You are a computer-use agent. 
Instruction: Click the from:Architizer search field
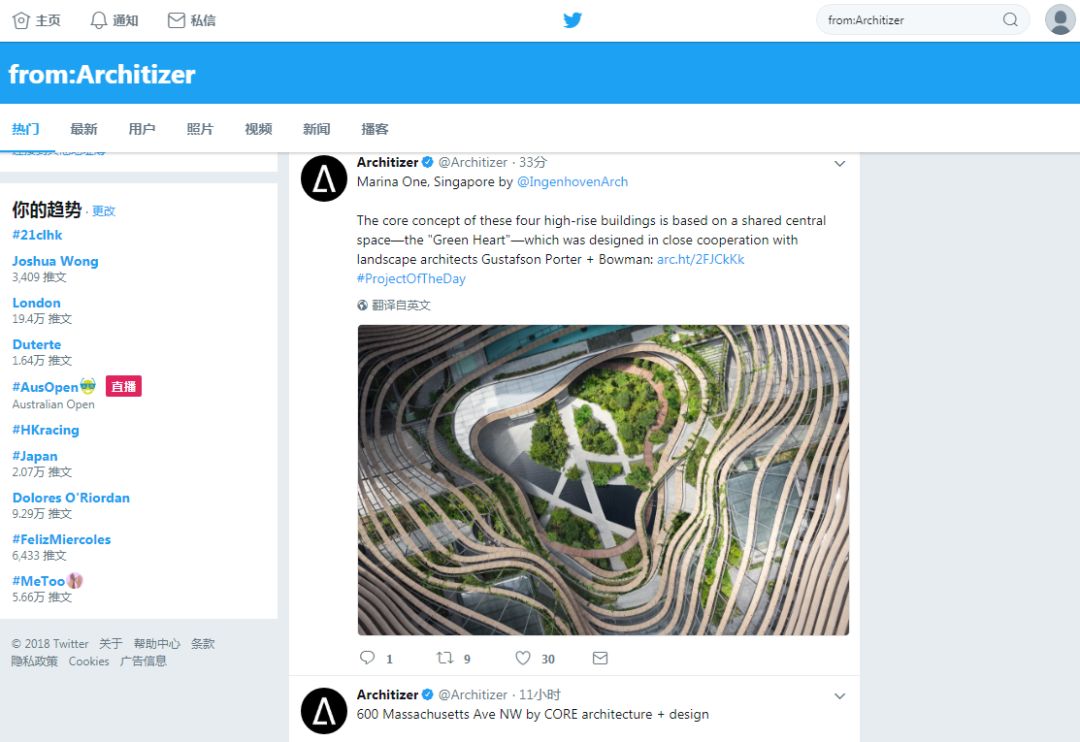pyautogui.click(x=905, y=20)
